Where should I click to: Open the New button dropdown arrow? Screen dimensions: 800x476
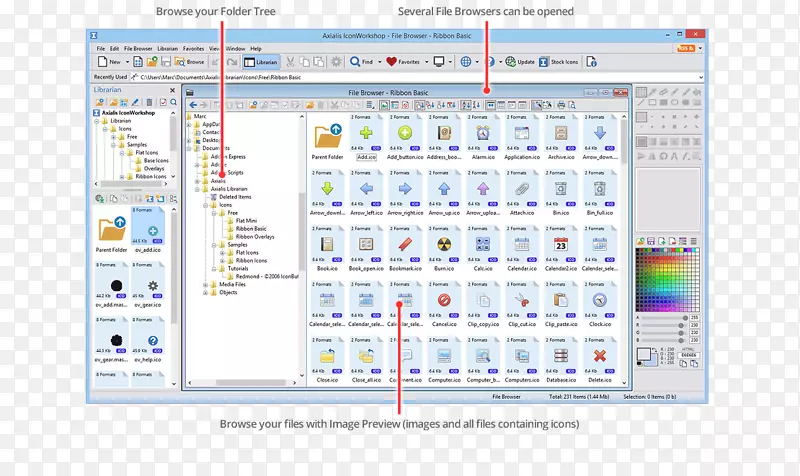click(127, 62)
